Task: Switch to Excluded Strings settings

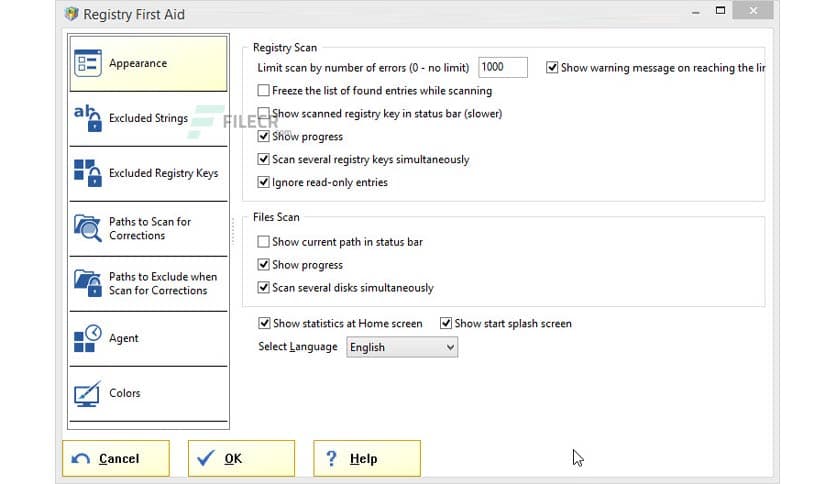Action: point(148,118)
